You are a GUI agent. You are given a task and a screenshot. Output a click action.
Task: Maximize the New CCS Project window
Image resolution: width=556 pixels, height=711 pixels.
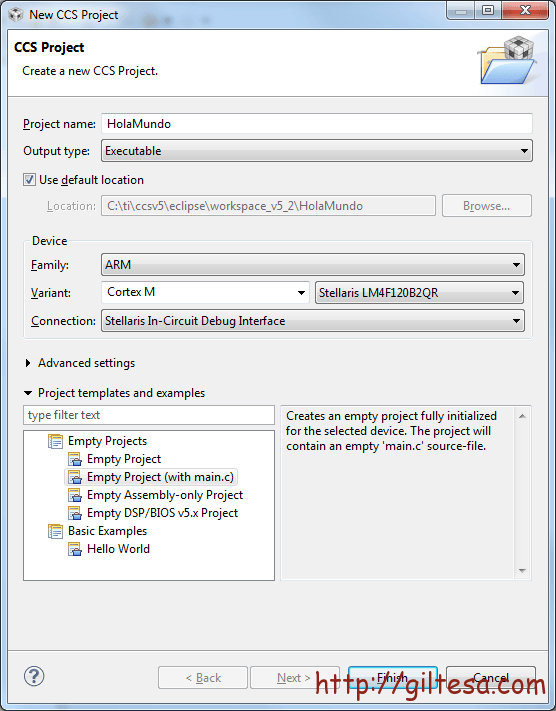488,10
